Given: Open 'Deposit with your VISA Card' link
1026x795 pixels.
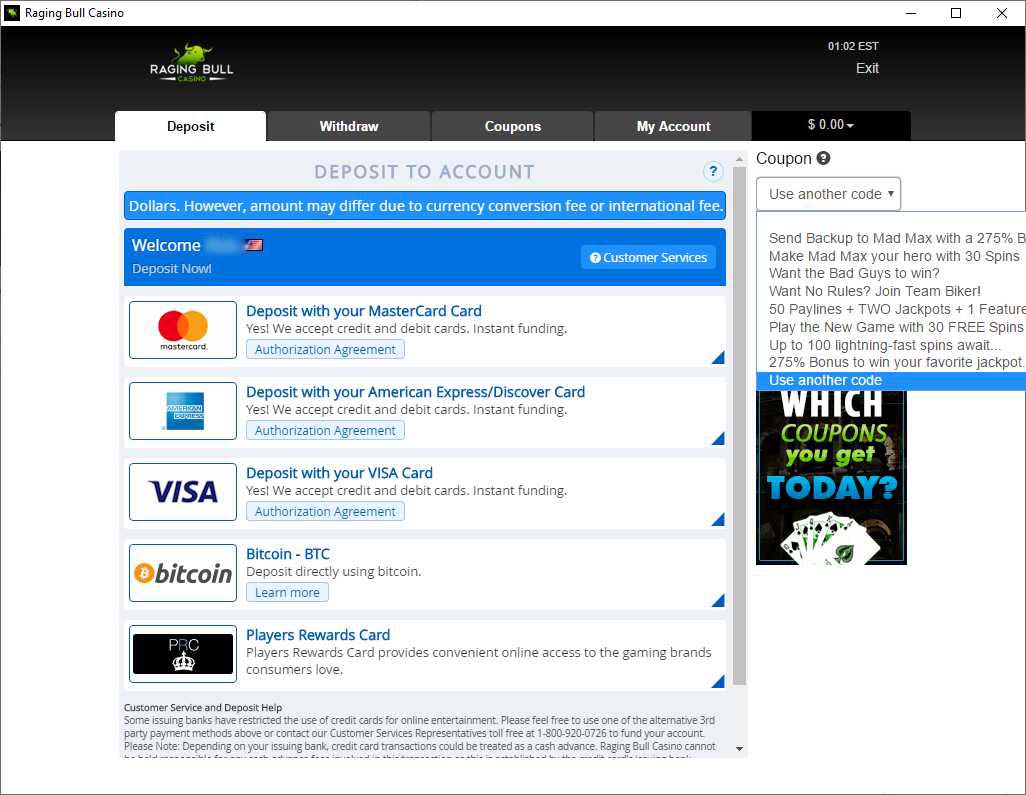Looking at the screenshot, I should (x=339, y=473).
